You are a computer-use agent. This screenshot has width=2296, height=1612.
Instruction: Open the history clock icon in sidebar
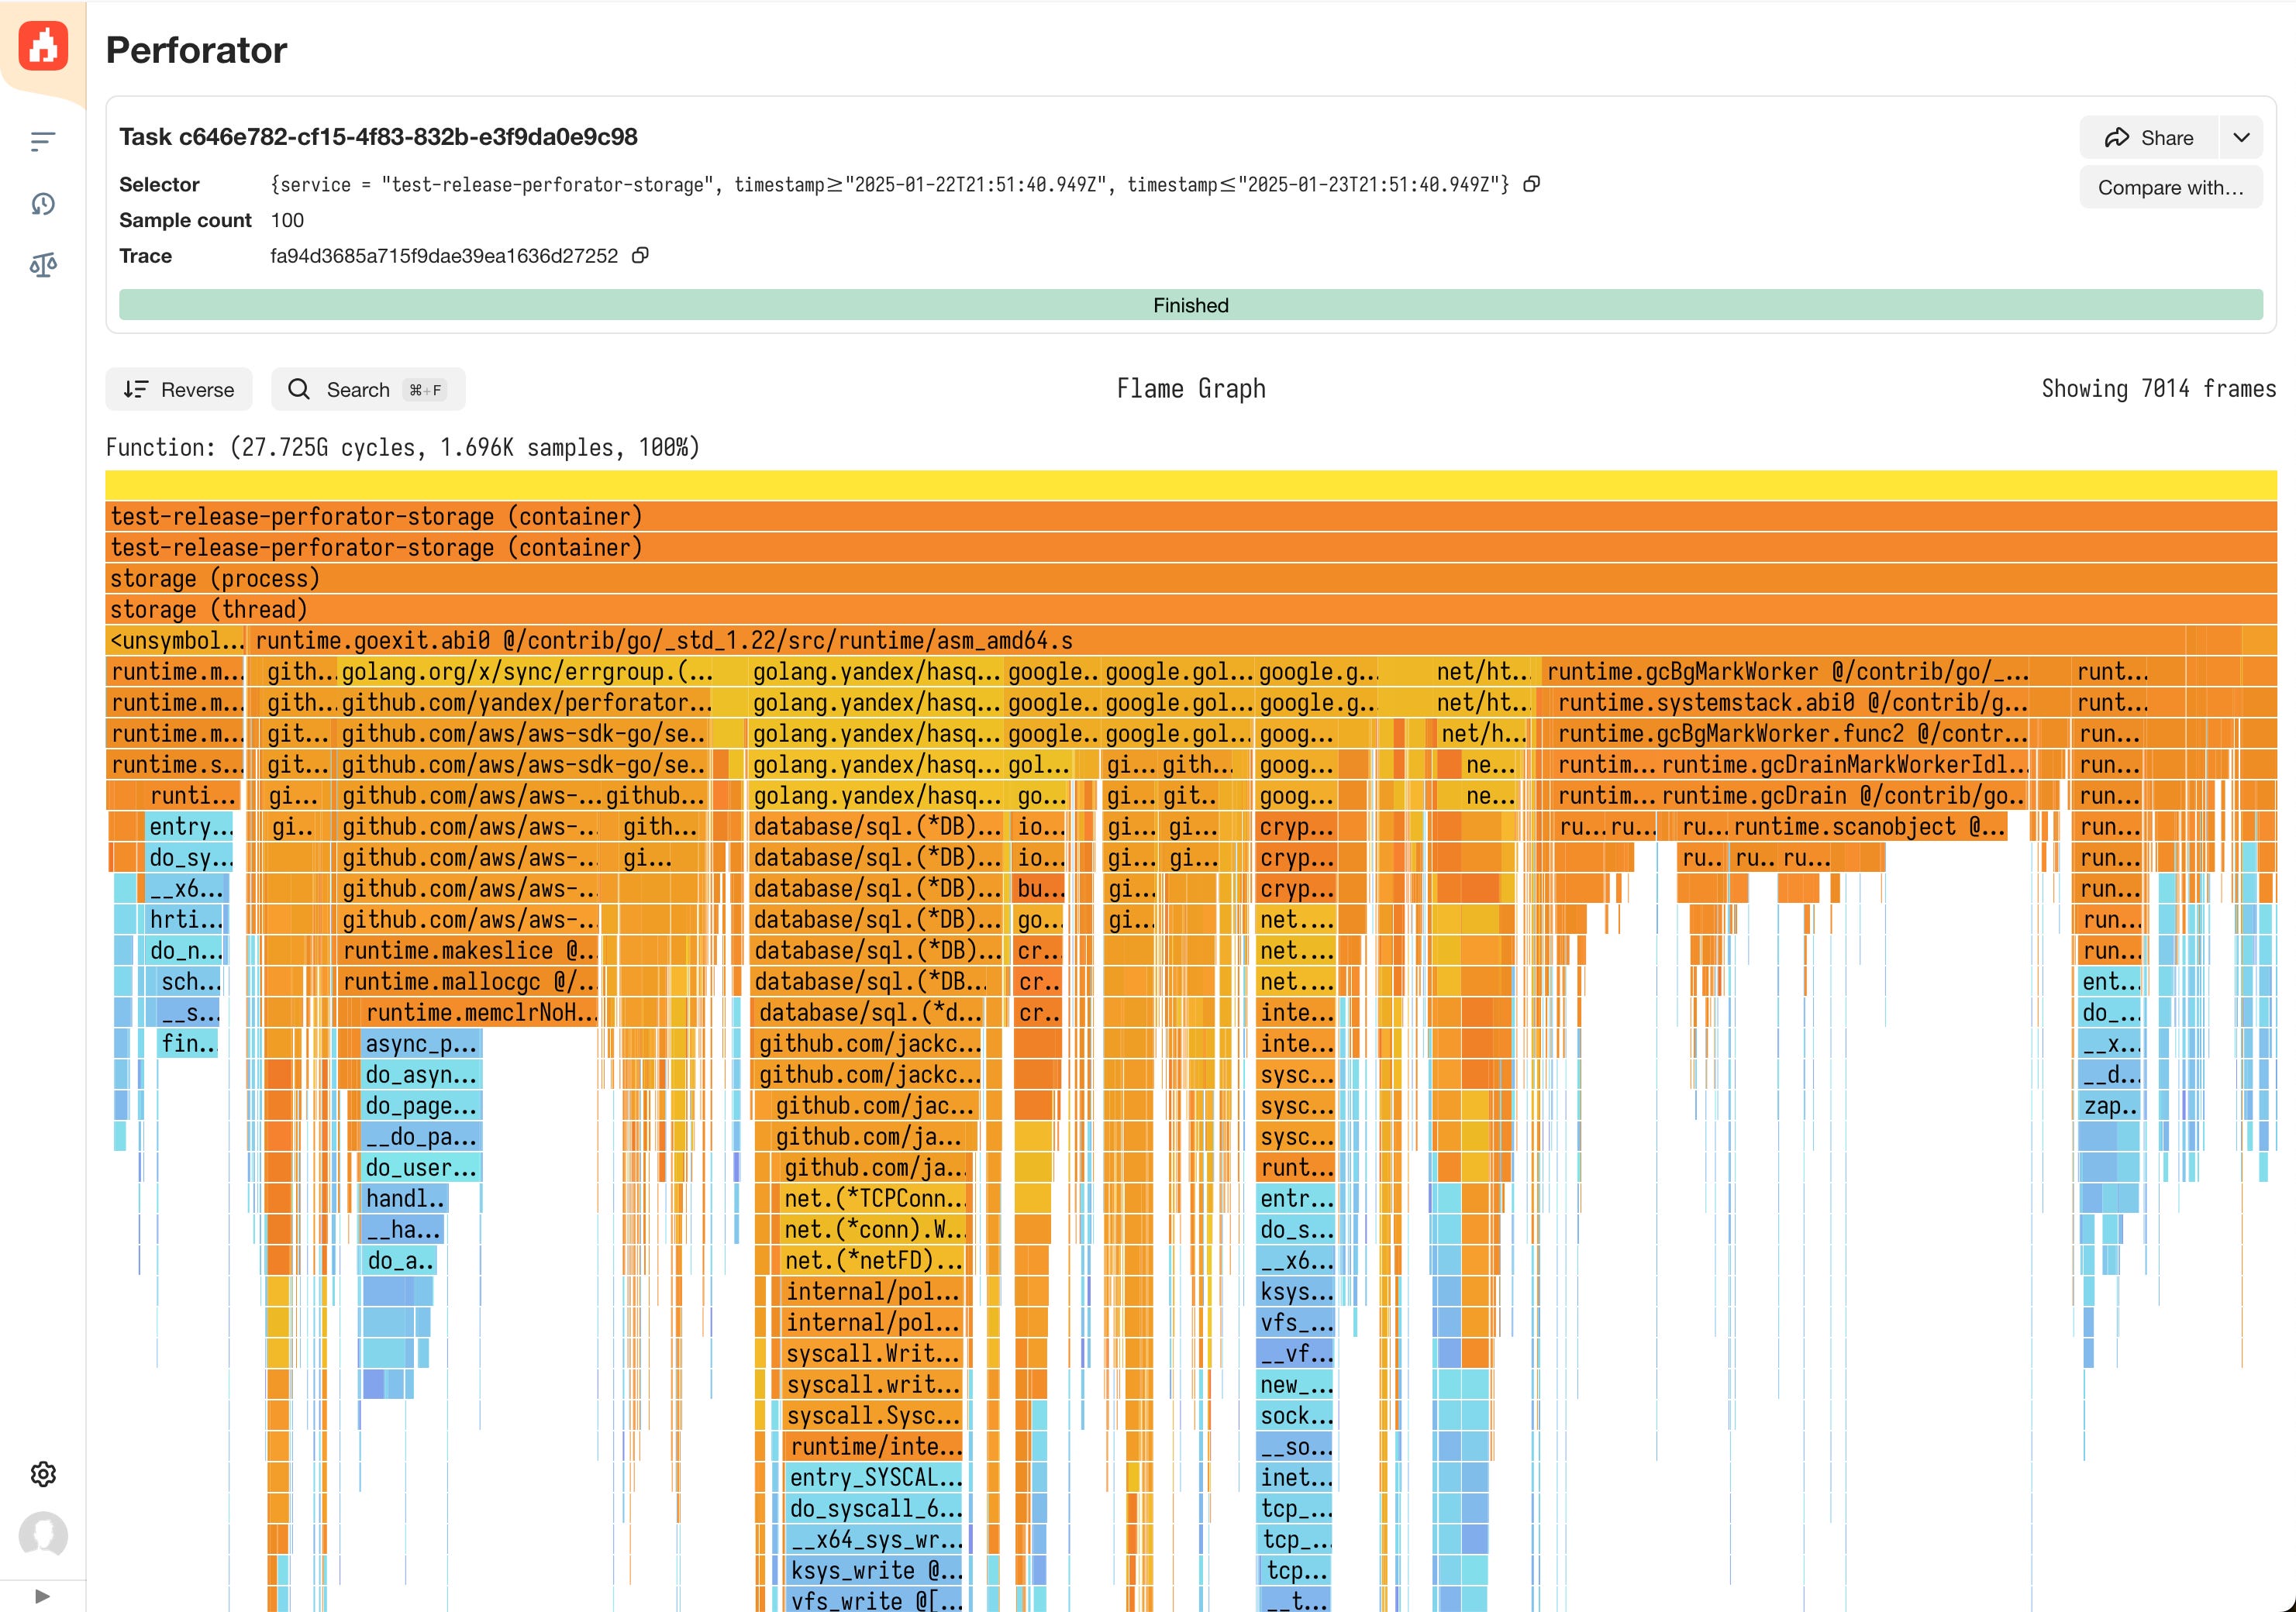tap(42, 204)
